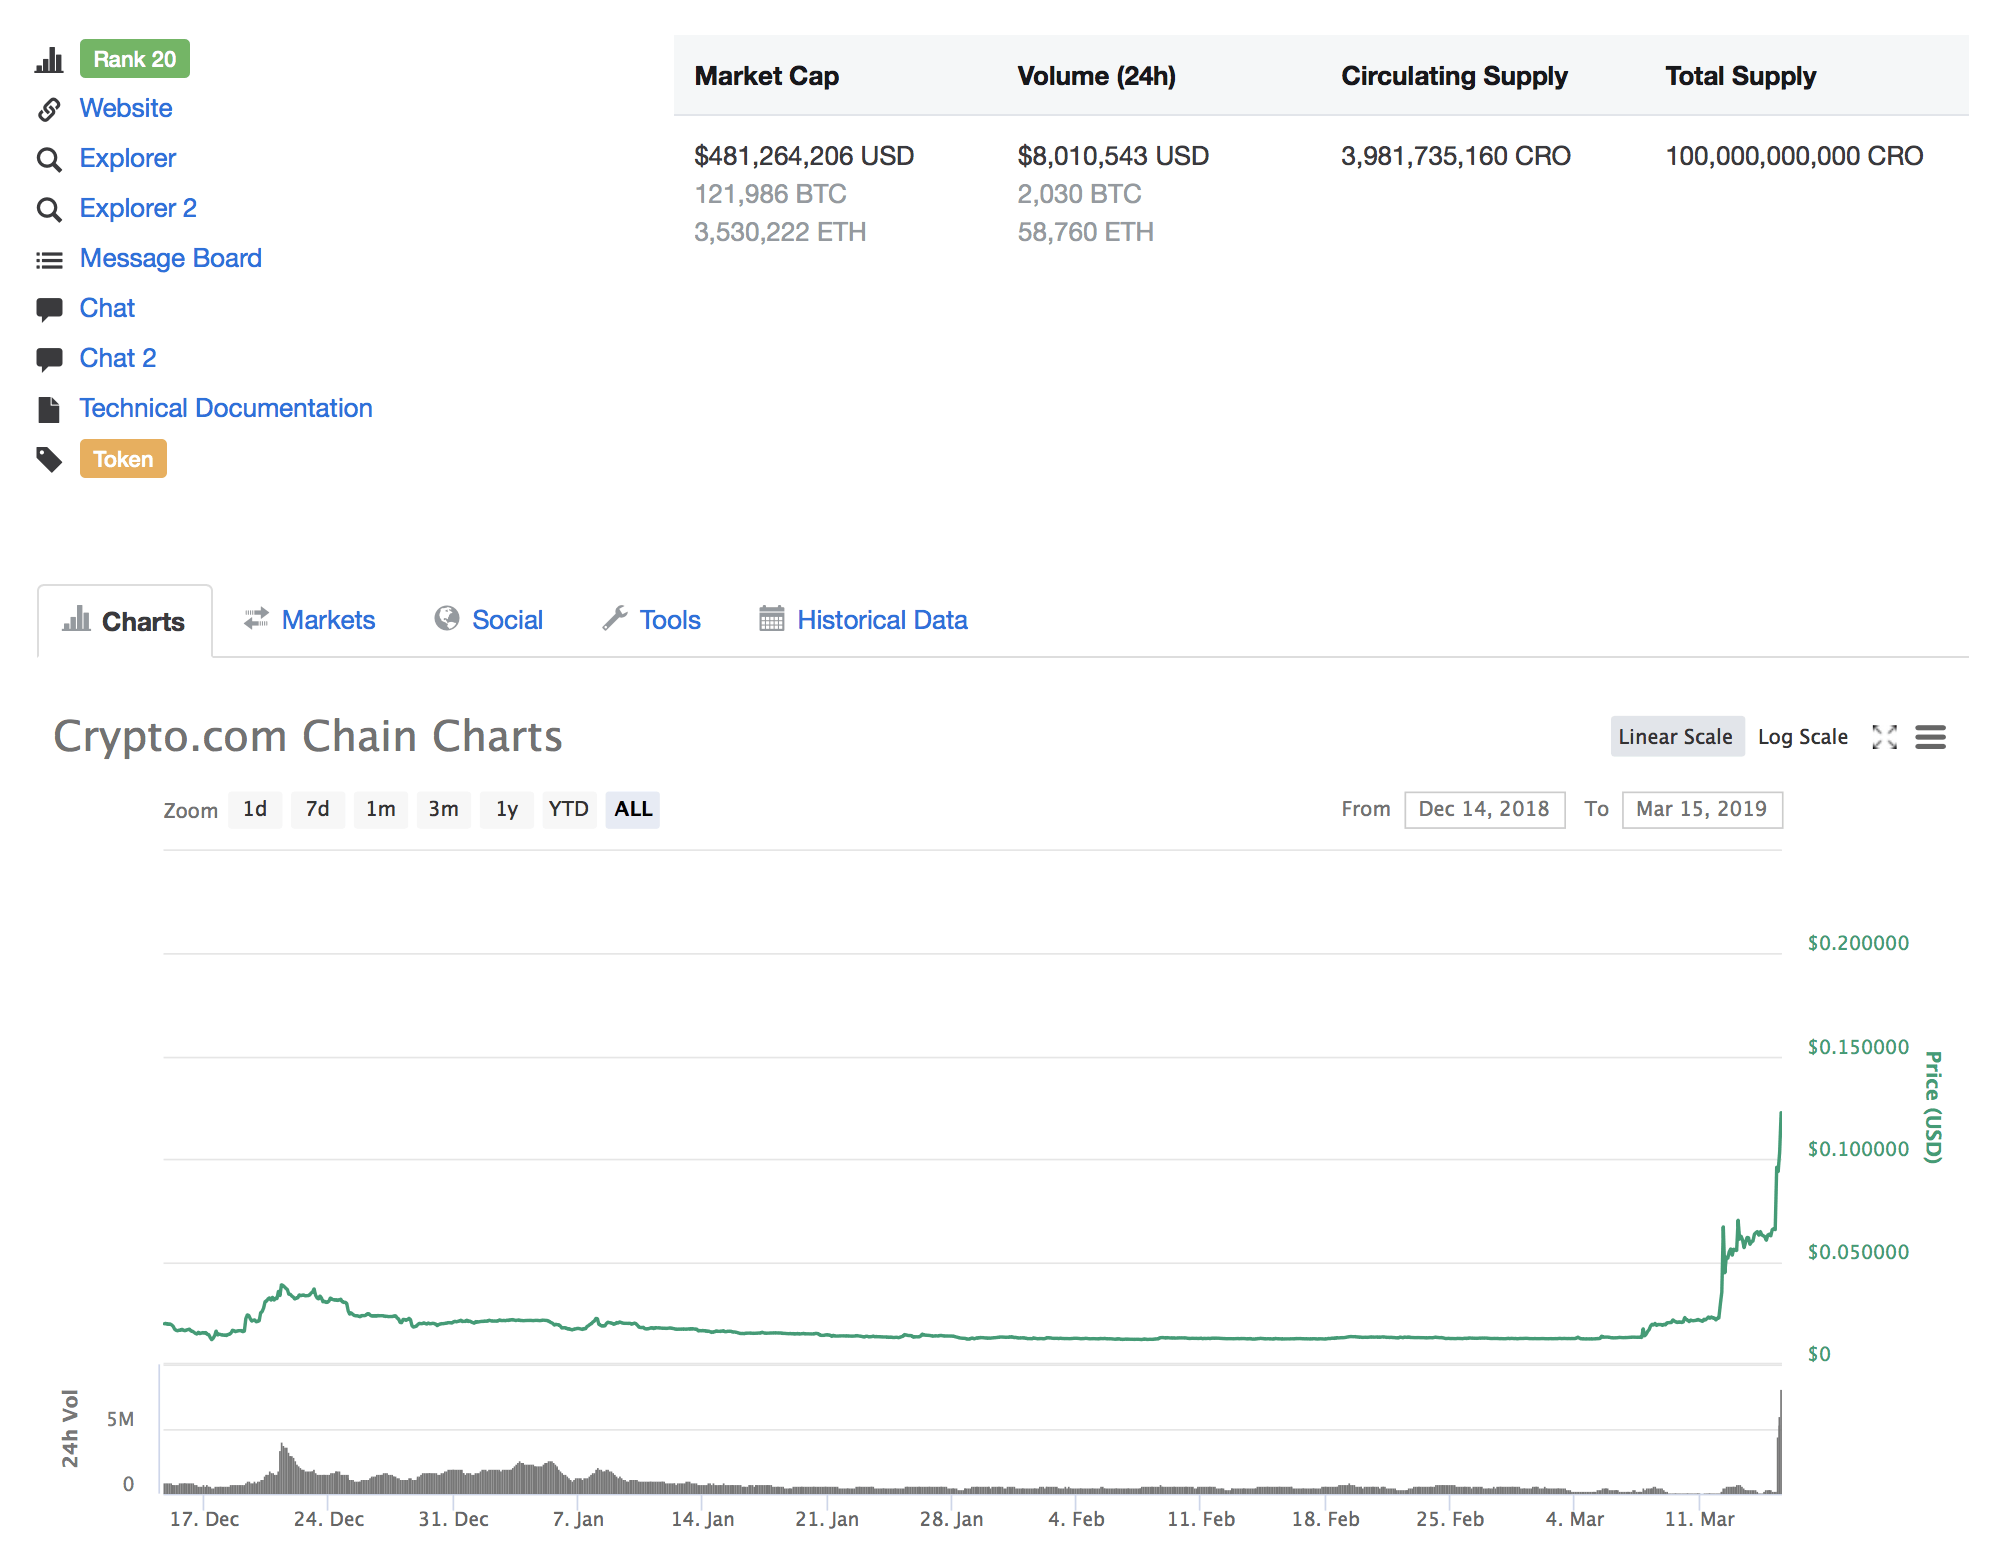Screen dimensions: 1996x1554
Task: Open the Chat link
Action: 107,308
